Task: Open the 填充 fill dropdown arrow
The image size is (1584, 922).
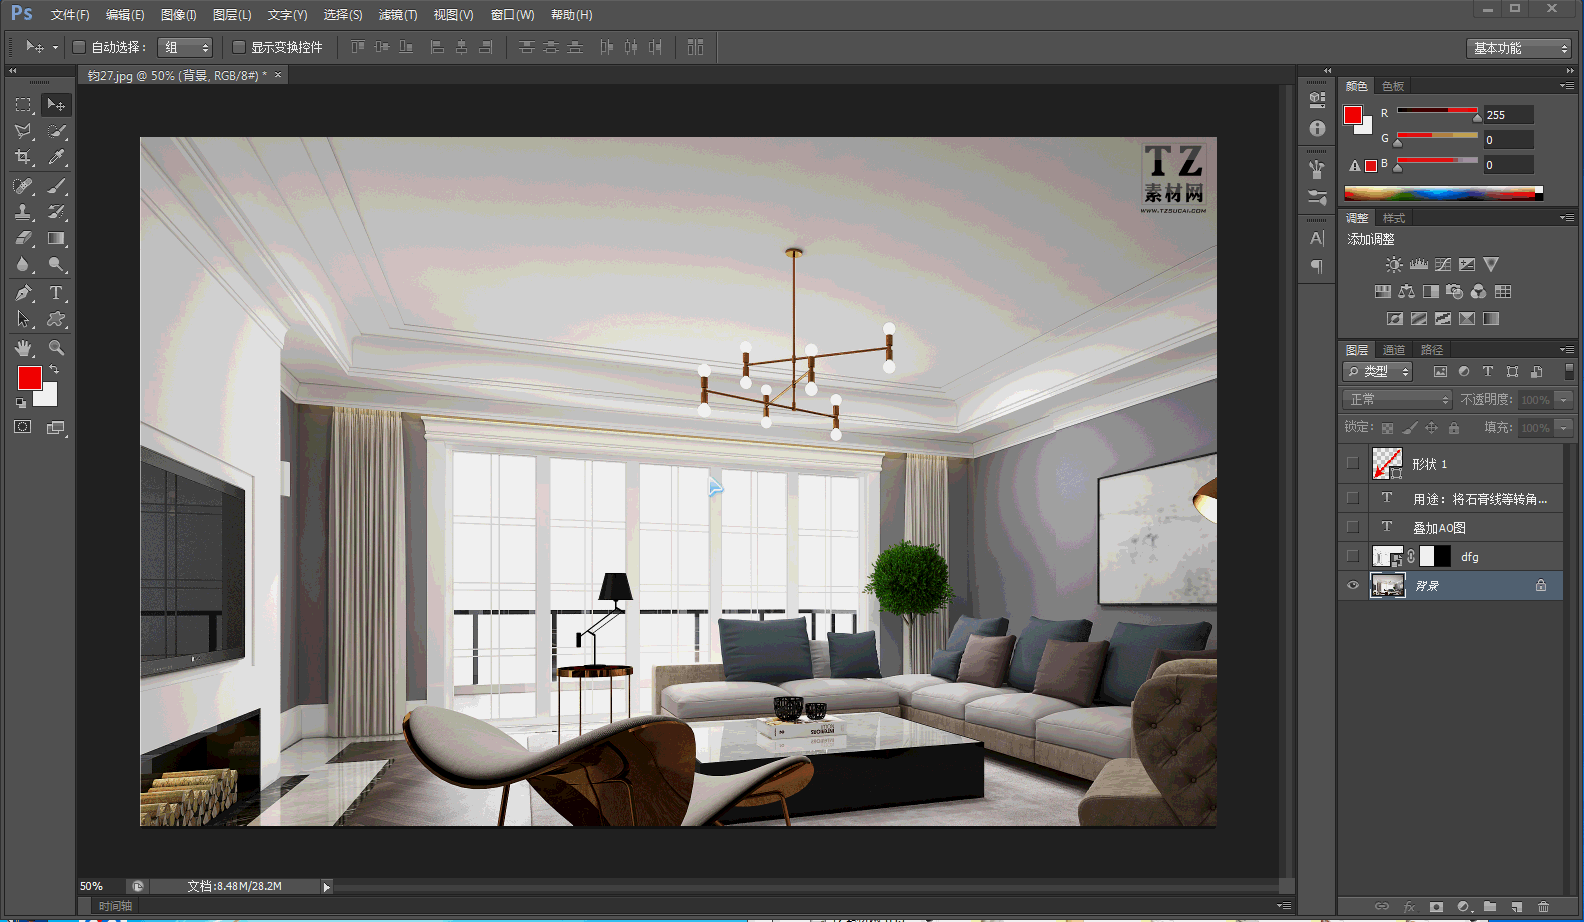Action: (x=1564, y=427)
